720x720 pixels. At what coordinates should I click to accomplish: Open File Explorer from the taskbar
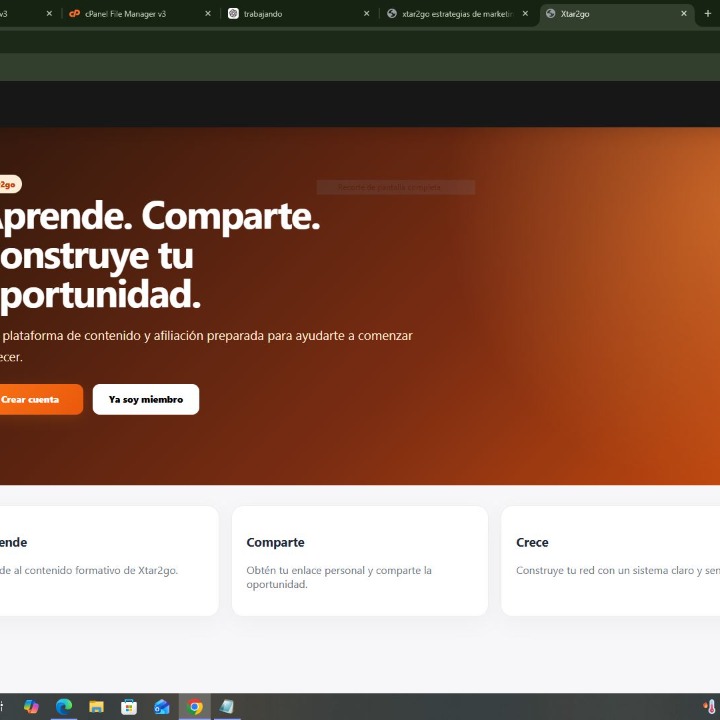(96, 706)
